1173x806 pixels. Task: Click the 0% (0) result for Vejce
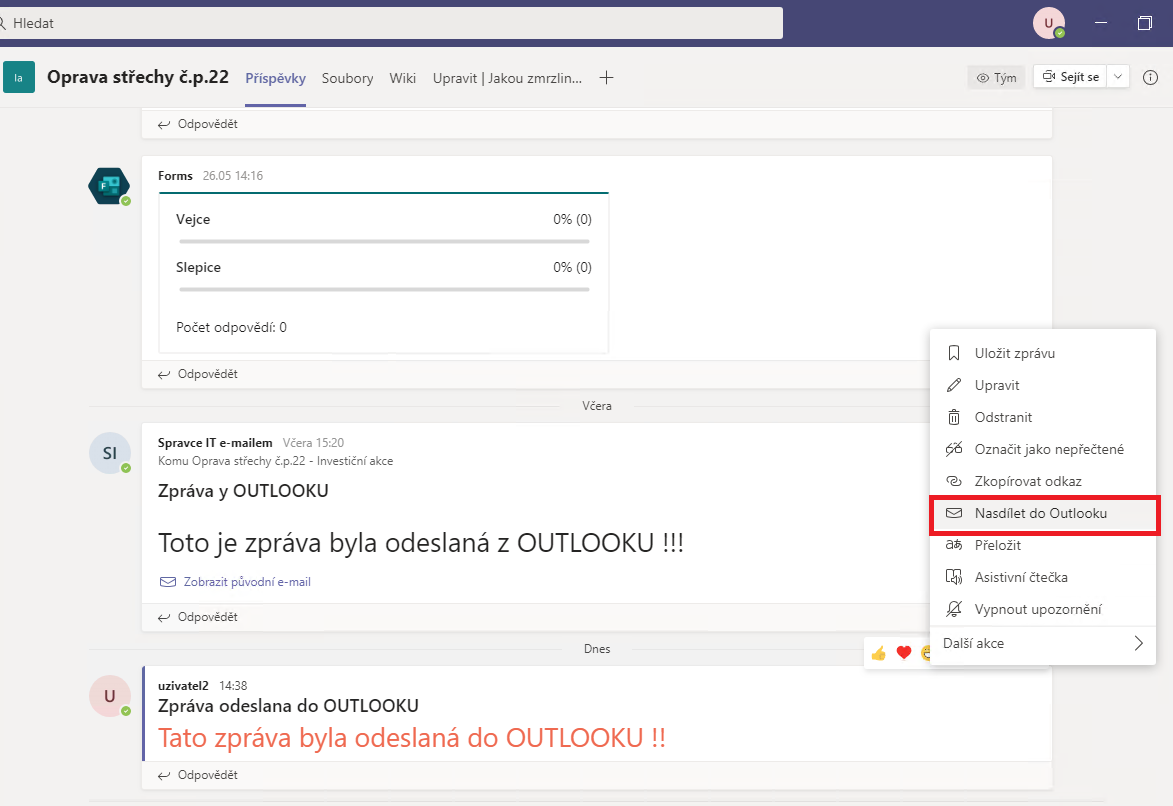572,219
